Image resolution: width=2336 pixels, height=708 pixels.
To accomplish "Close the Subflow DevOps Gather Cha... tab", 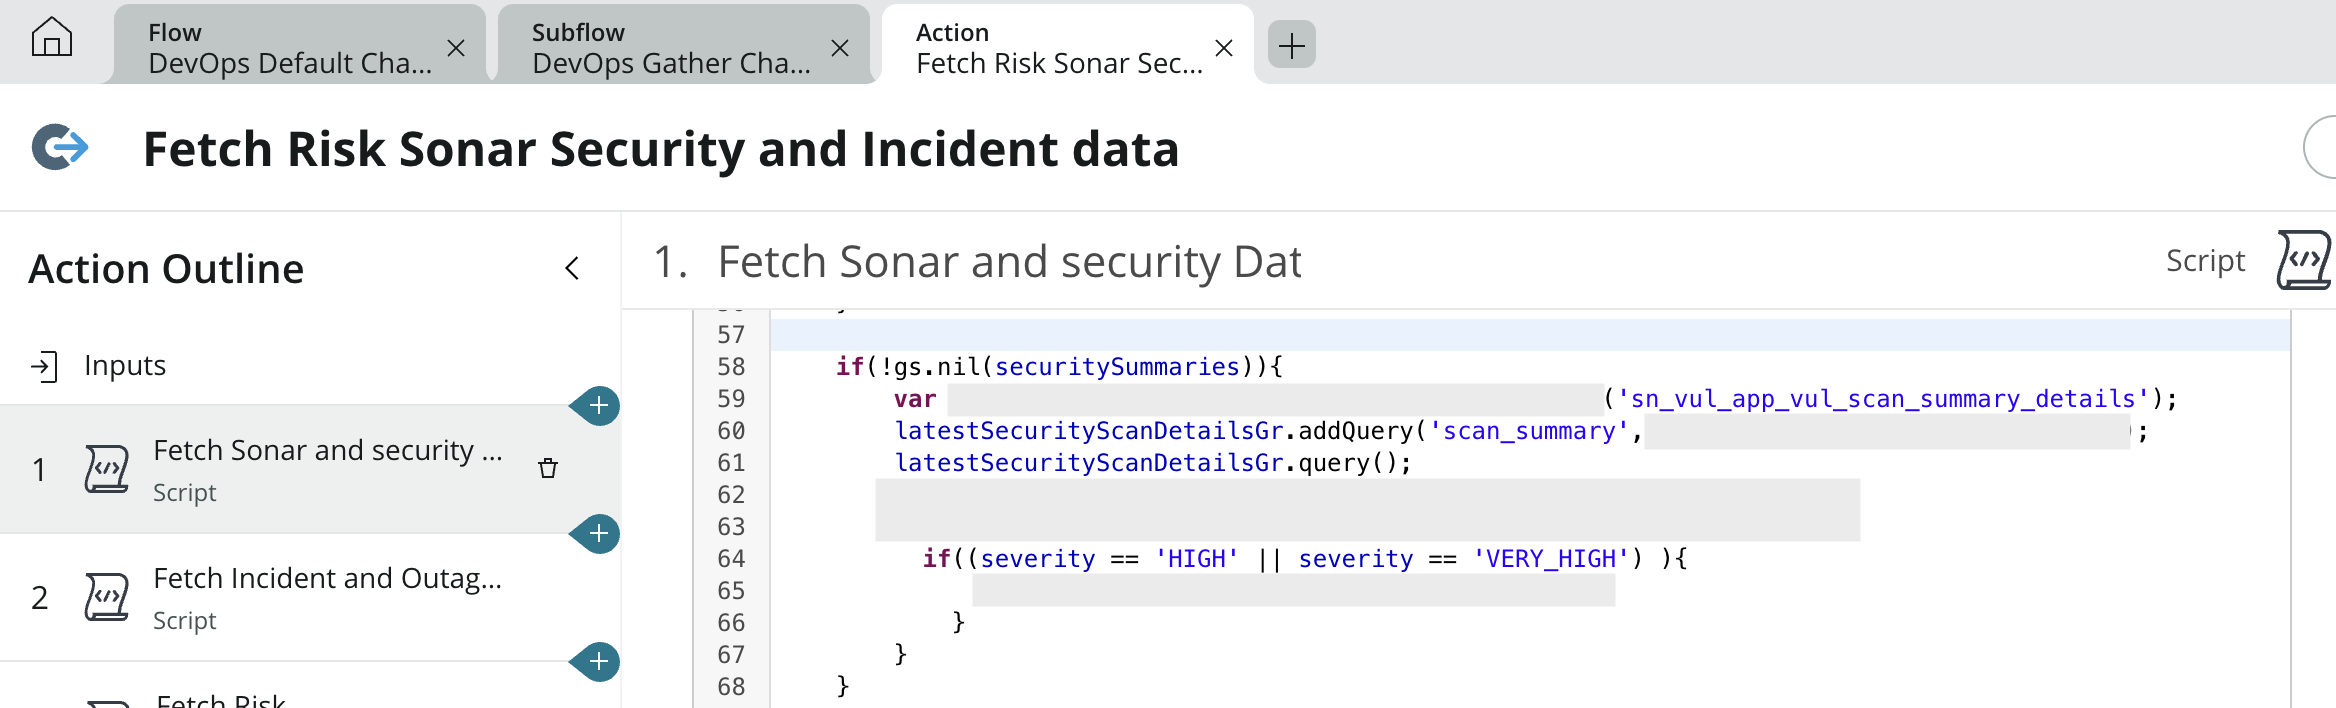I will (x=840, y=48).
